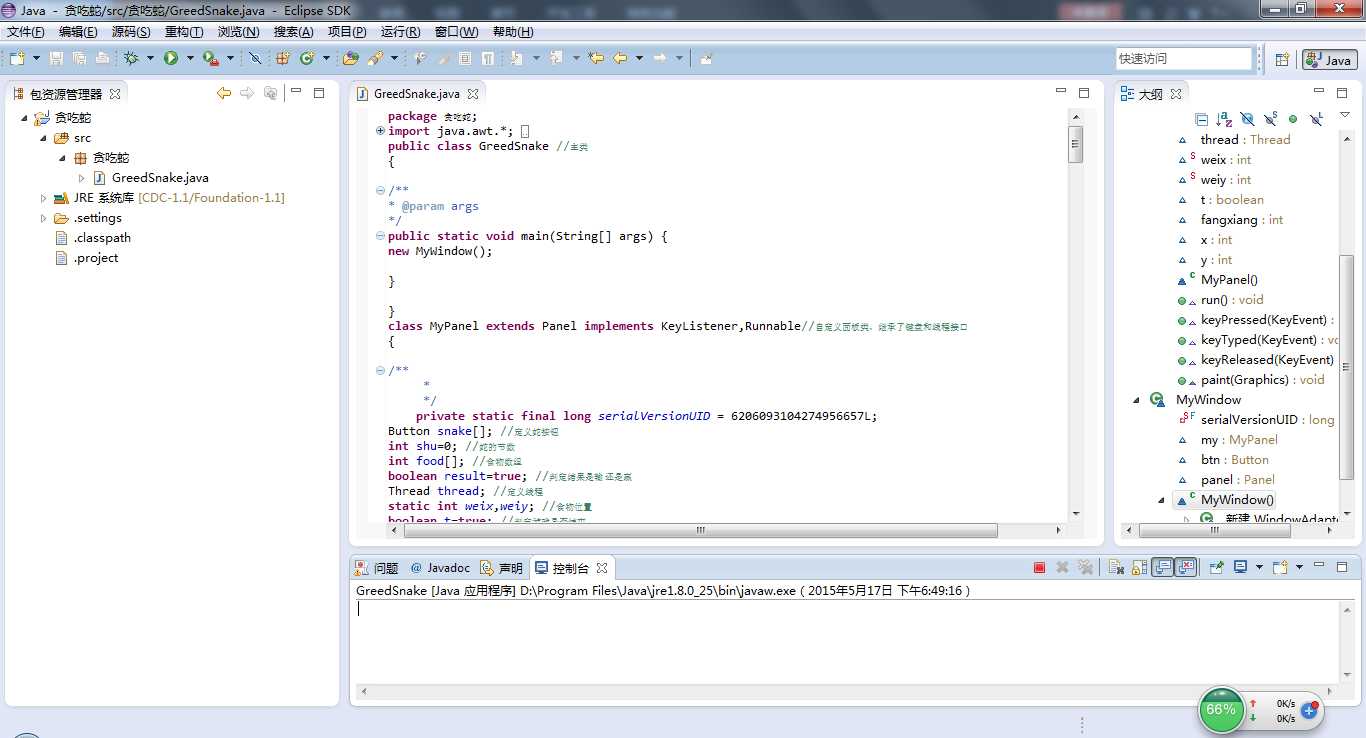Open the 窗口(W) menu
1366x738 pixels.
(456, 32)
